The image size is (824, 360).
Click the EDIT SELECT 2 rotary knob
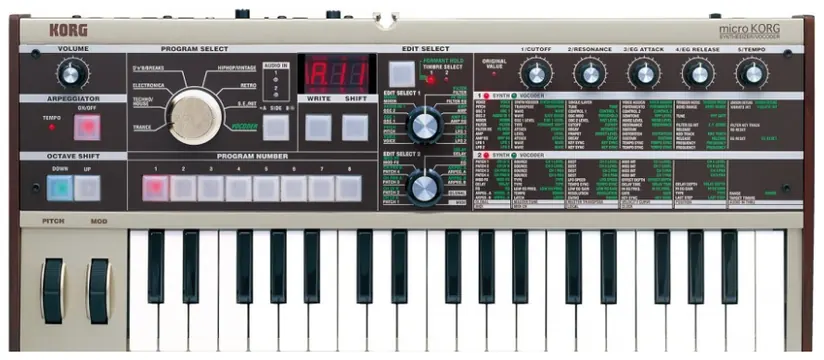click(425, 188)
